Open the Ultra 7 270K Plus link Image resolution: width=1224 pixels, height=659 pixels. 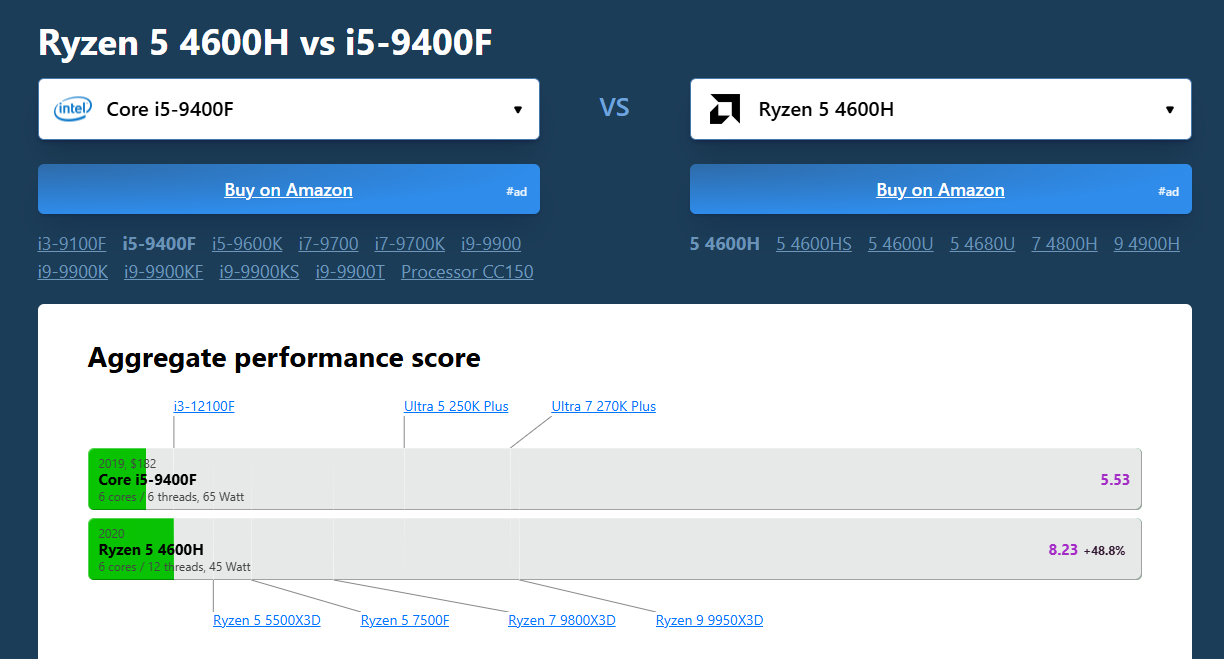tap(604, 406)
